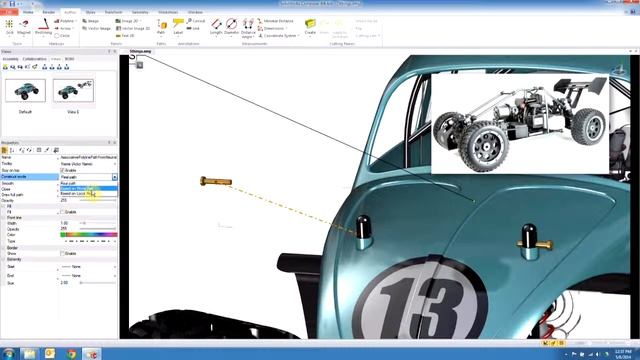Select the Polyline markup tool
640x360 pixels.
point(64,21)
